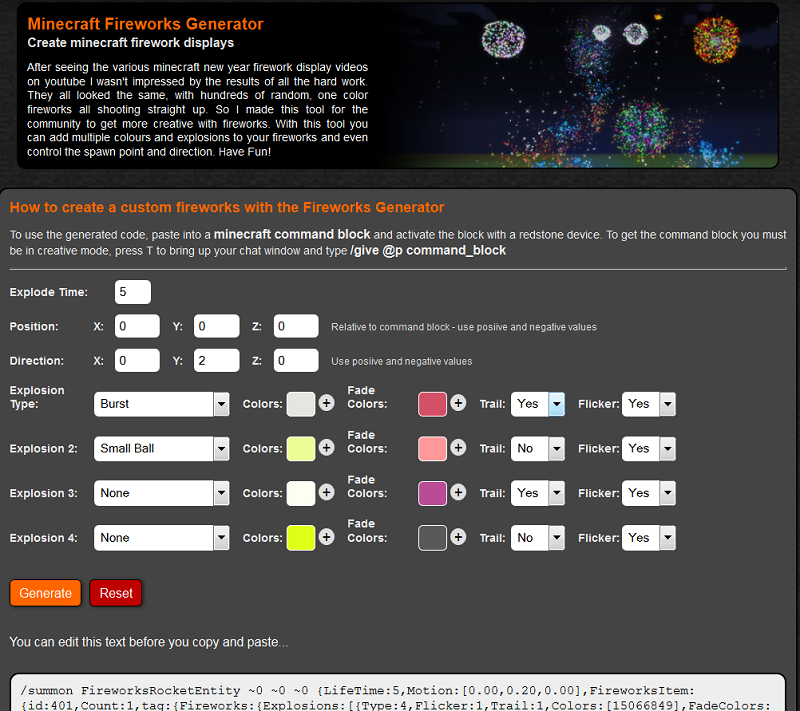Open the Explosion 4 type dropdown
This screenshot has height=711, width=800.
161,538
